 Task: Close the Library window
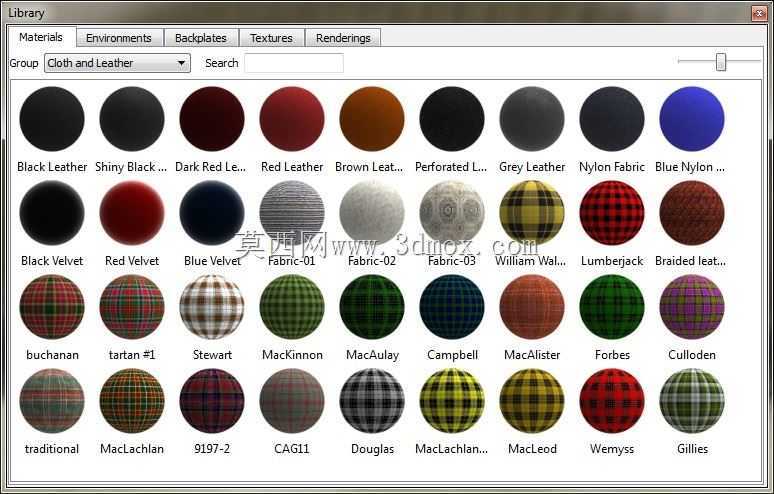coord(759,12)
